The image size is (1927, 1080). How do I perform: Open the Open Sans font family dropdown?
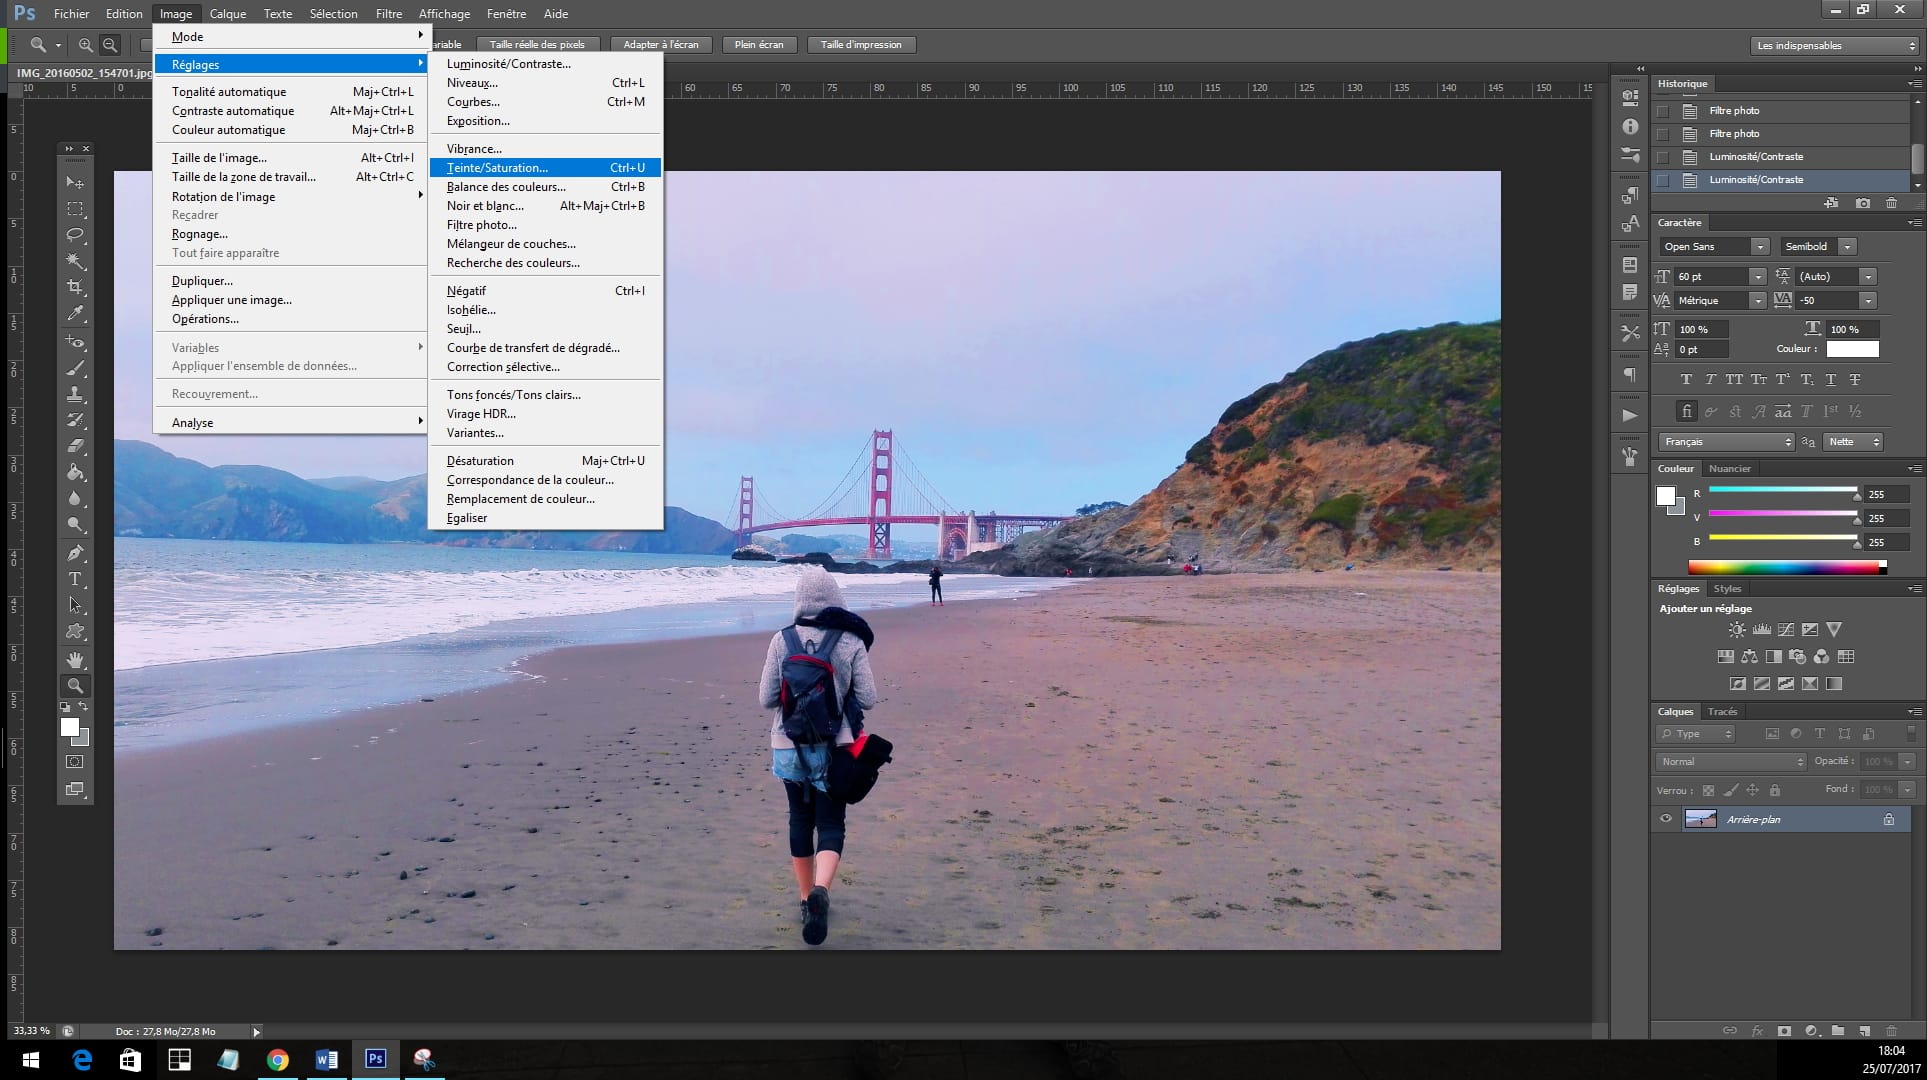coord(1758,247)
